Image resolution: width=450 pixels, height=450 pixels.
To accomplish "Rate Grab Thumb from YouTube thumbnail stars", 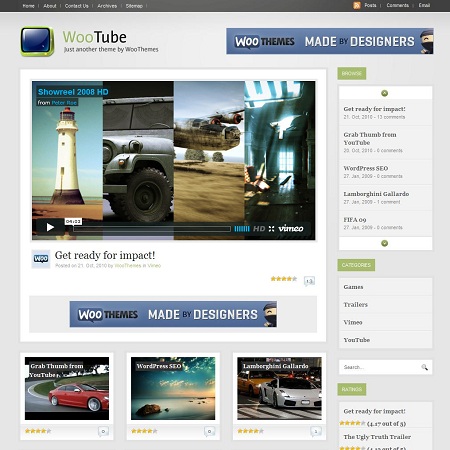I will click(38, 431).
